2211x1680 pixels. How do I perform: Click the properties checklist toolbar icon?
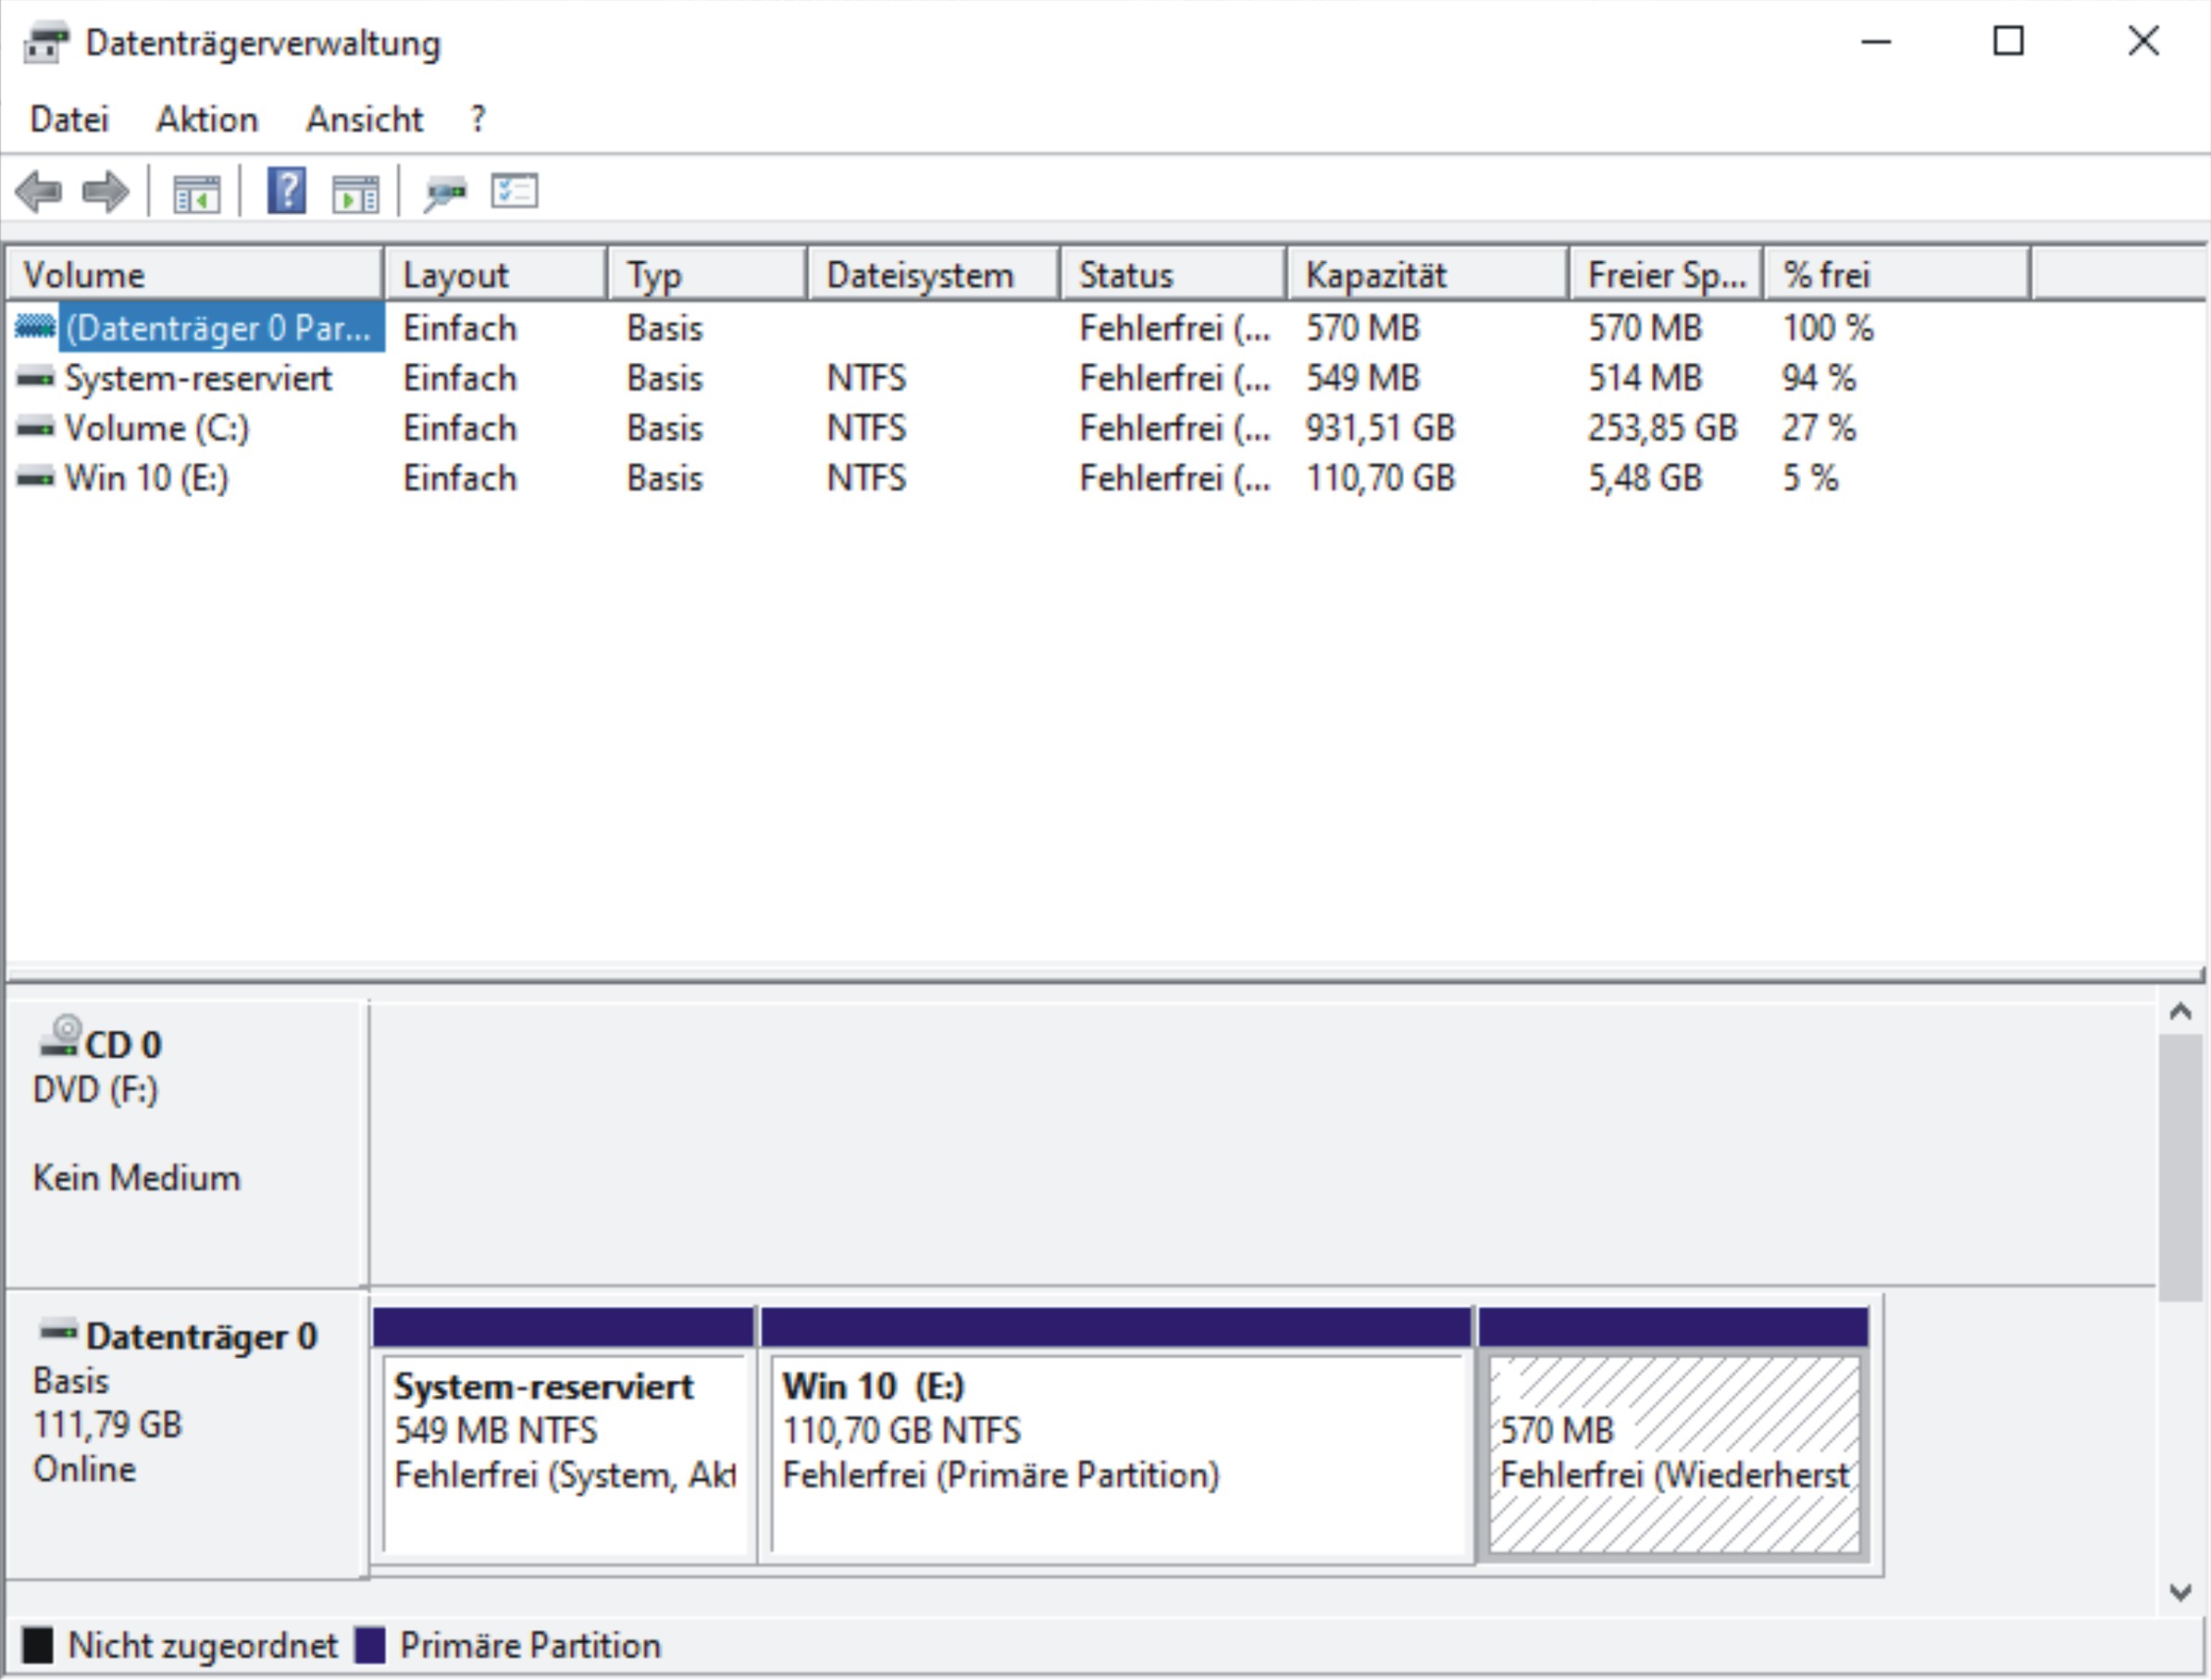(x=514, y=191)
